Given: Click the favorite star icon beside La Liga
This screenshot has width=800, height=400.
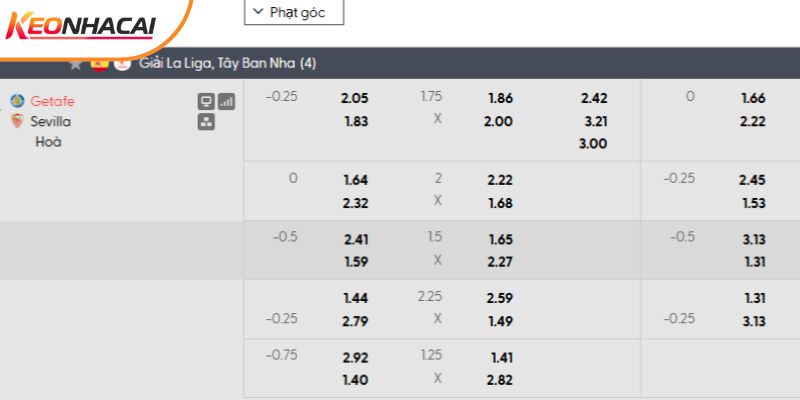Looking at the screenshot, I should pyautogui.click(x=76, y=64).
